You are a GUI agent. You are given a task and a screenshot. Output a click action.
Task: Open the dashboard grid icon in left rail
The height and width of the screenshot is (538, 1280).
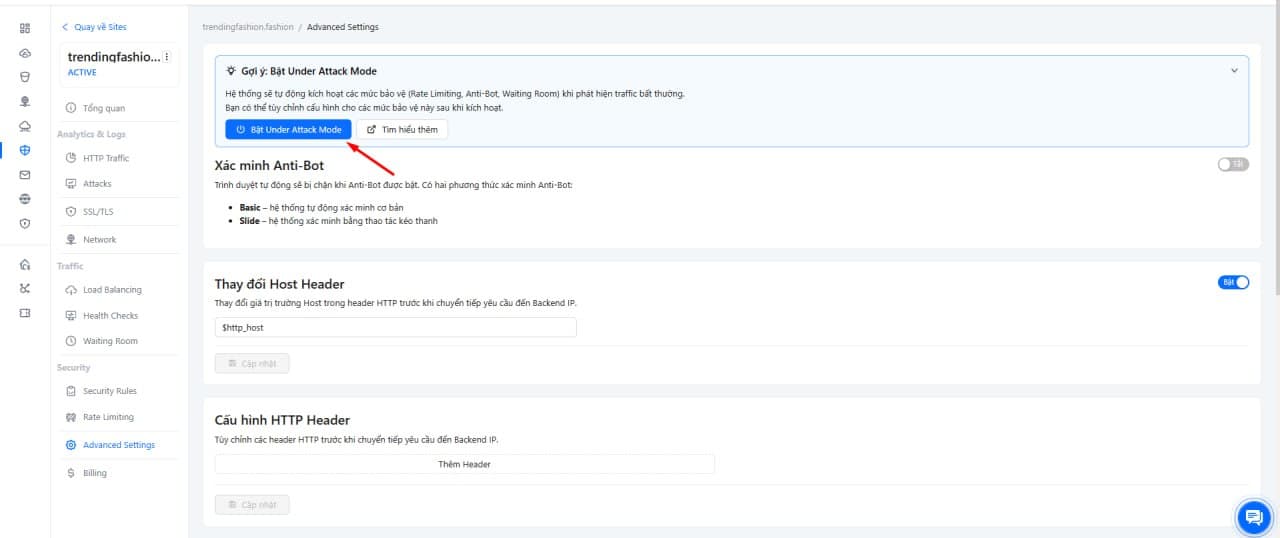coord(25,28)
